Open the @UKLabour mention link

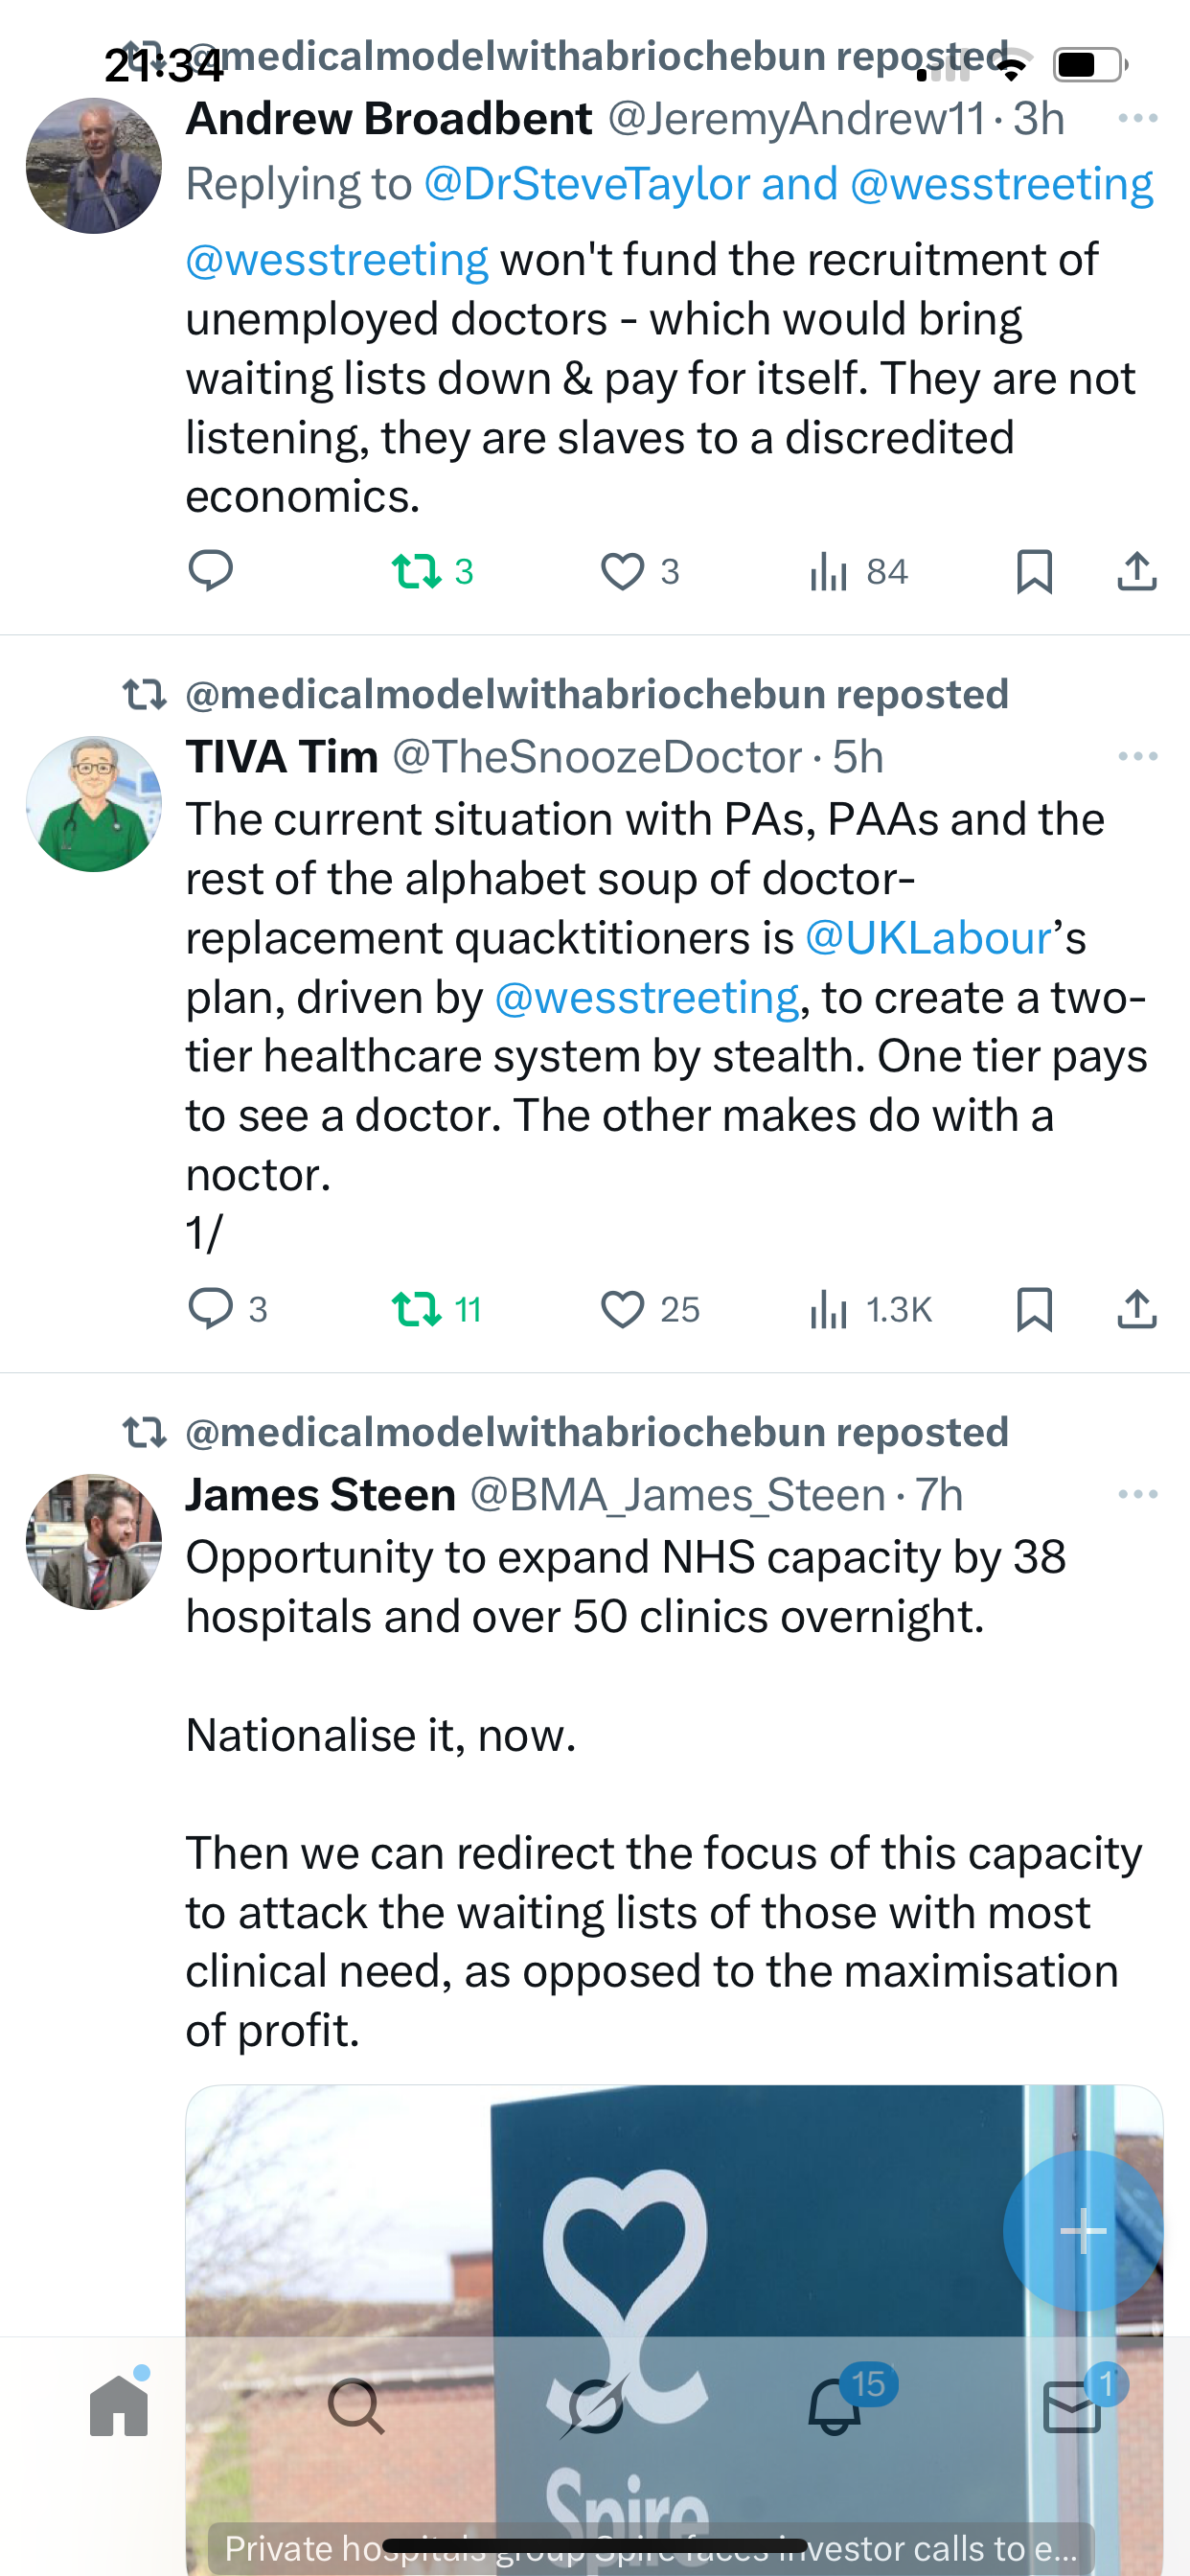pos(928,938)
